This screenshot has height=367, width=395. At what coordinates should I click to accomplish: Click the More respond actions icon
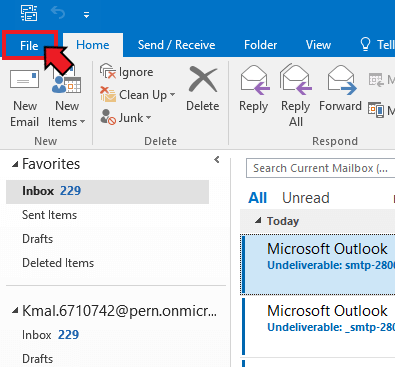376,110
